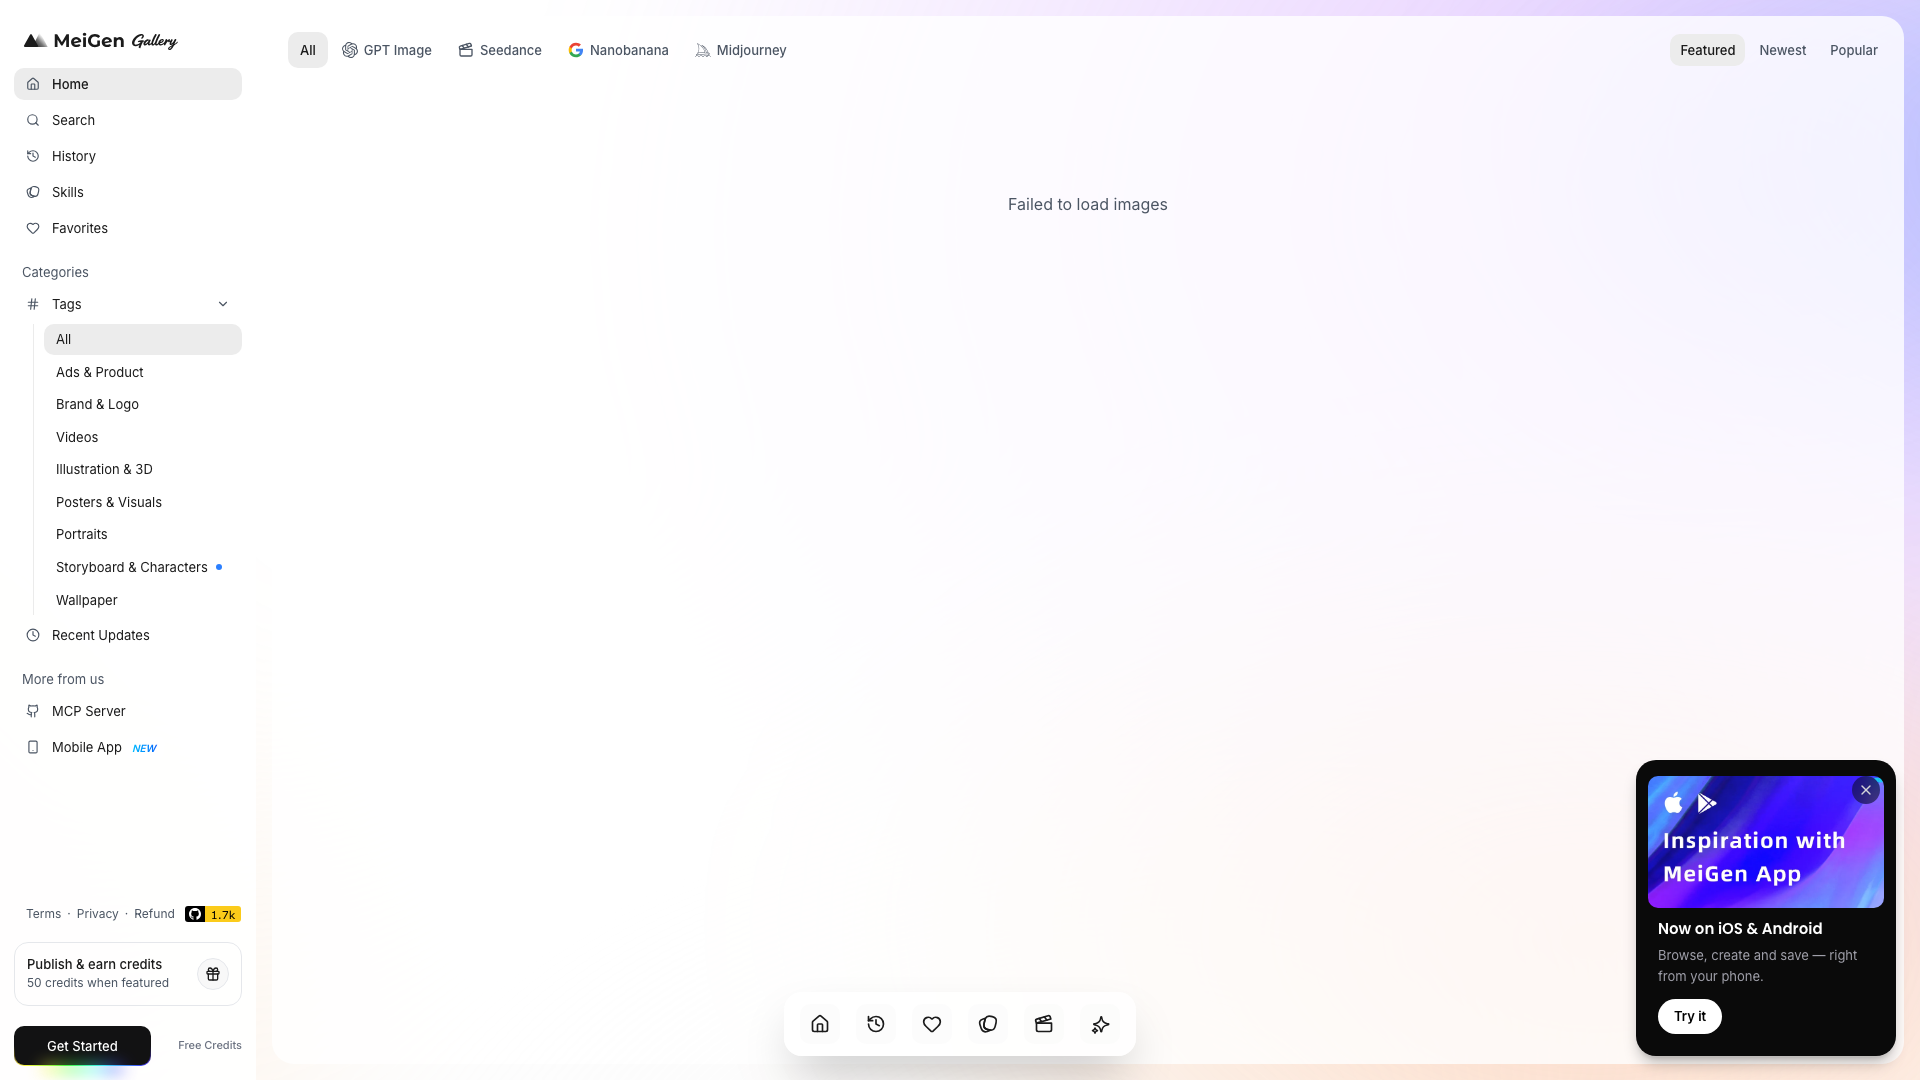Image resolution: width=1920 pixels, height=1080 pixels.
Task: Filter by Midjourney model
Action: tap(741, 50)
